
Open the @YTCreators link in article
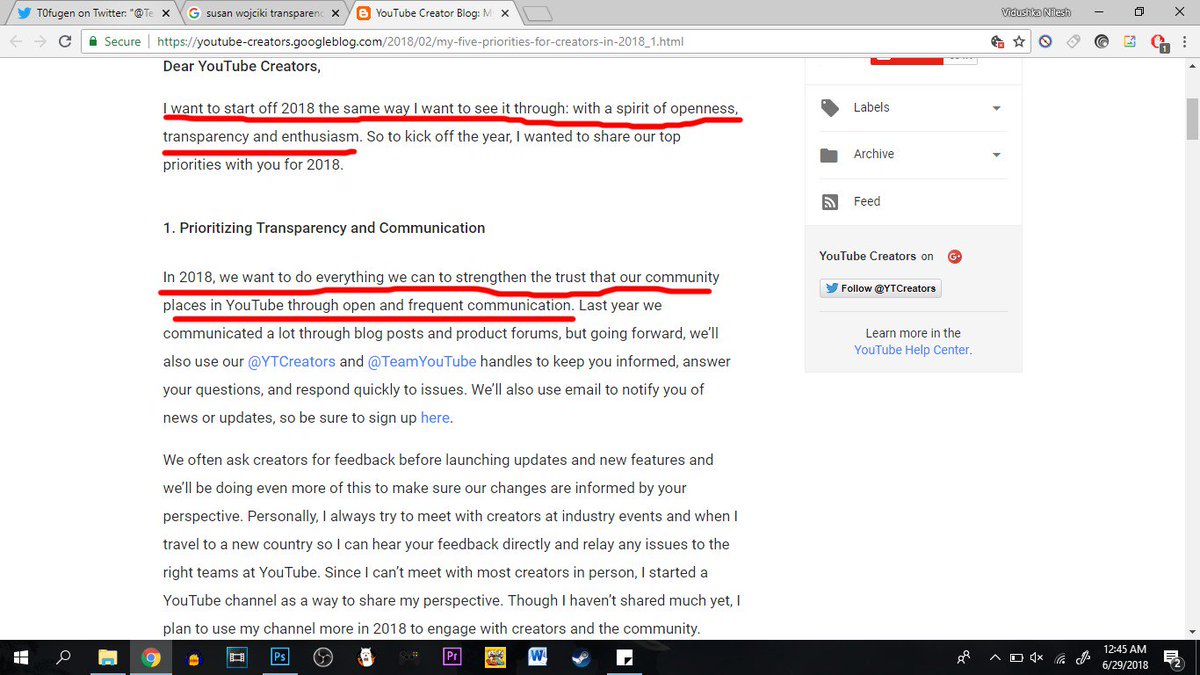tap(291, 361)
